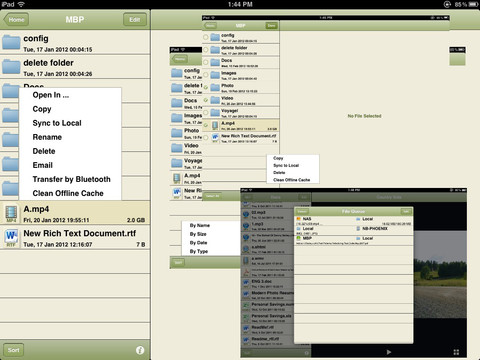Screen dimensions: 480x360
Task: Click the battery indicator in the iPad status bar
Action: tap(473, 4)
